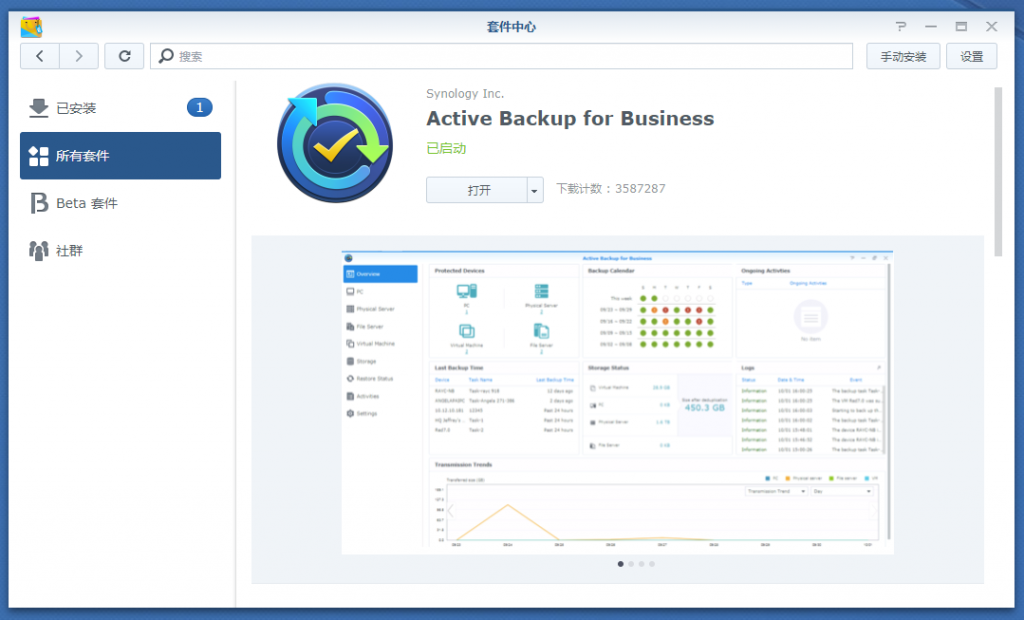This screenshot has width=1024, height=620.
Task: Click the 手动安装 button
Action: pos(903,56)
